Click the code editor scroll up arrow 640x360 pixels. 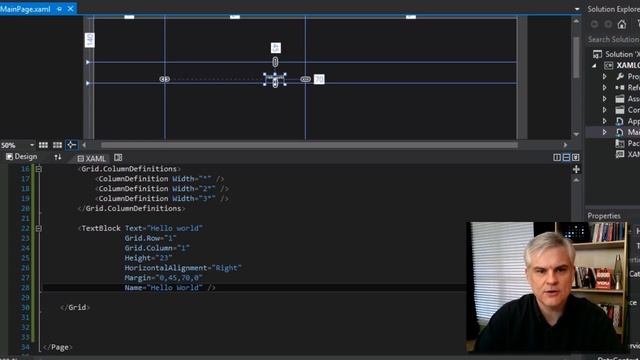(576, 180)
